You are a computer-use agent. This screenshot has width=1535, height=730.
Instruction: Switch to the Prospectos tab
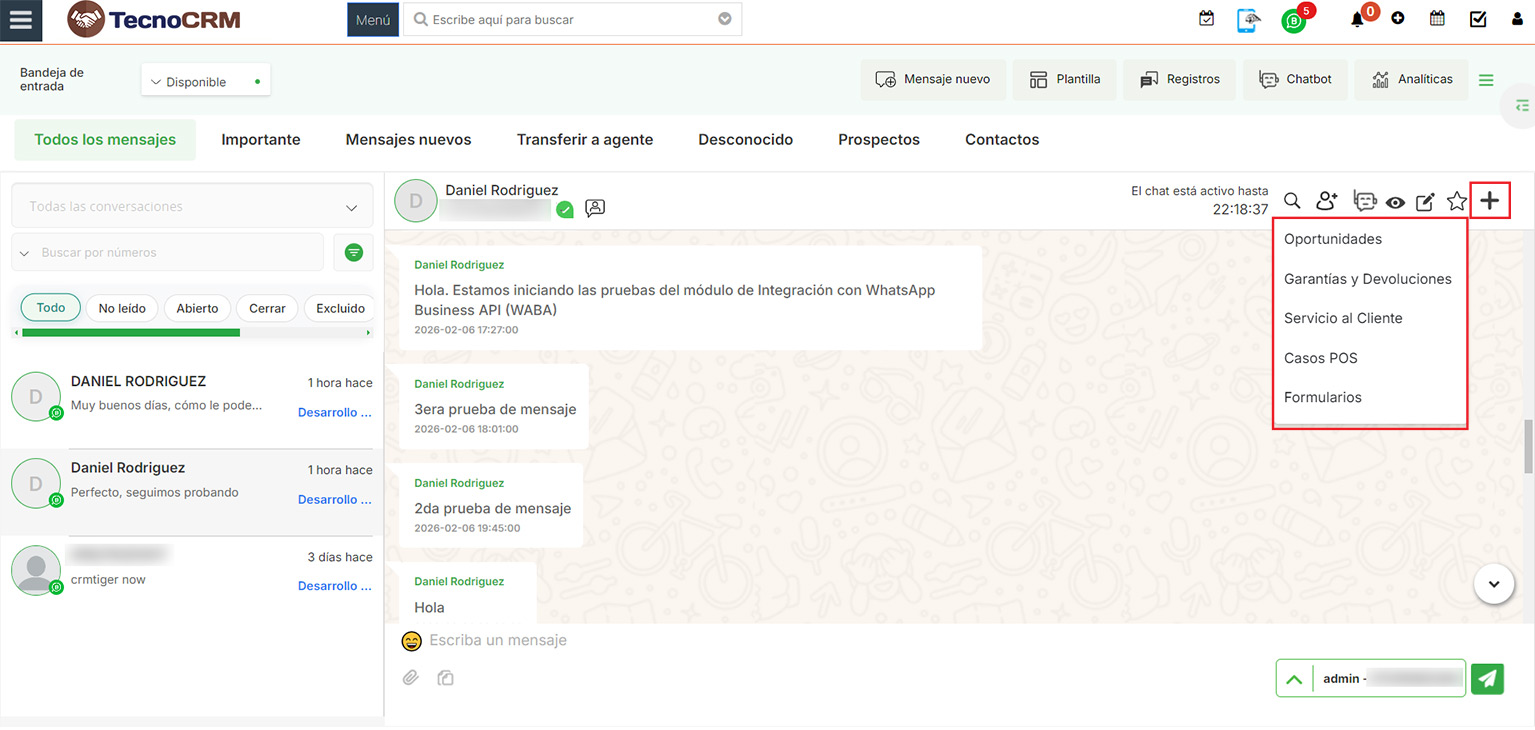coord(878,140)
